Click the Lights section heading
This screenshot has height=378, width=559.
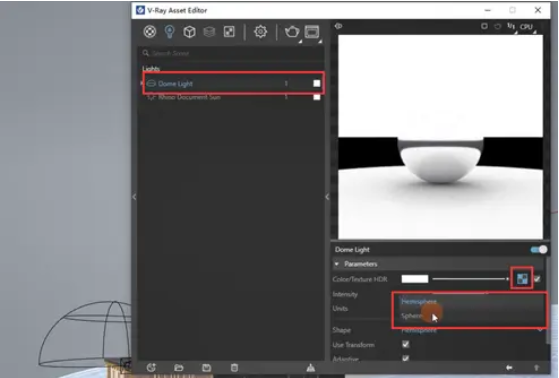coord(151,68)
